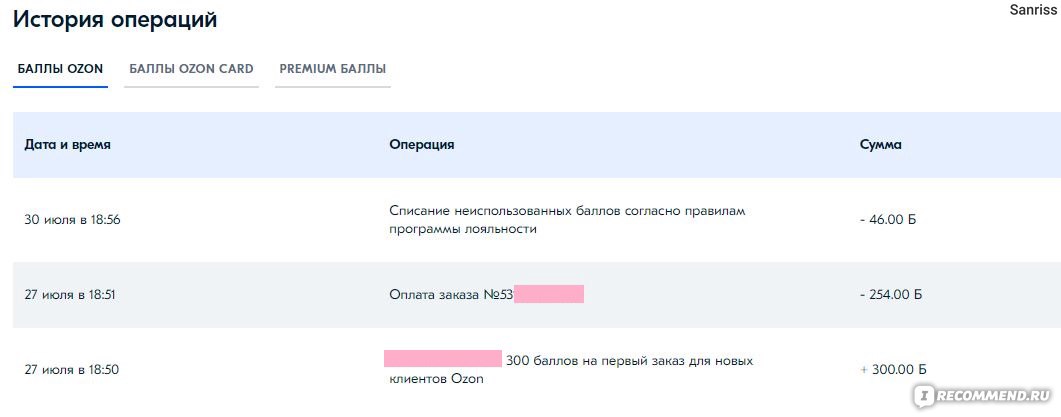Screen dimensions: 1061x417
Task: Click the Дата и время column header
Action: click(68, 145)
